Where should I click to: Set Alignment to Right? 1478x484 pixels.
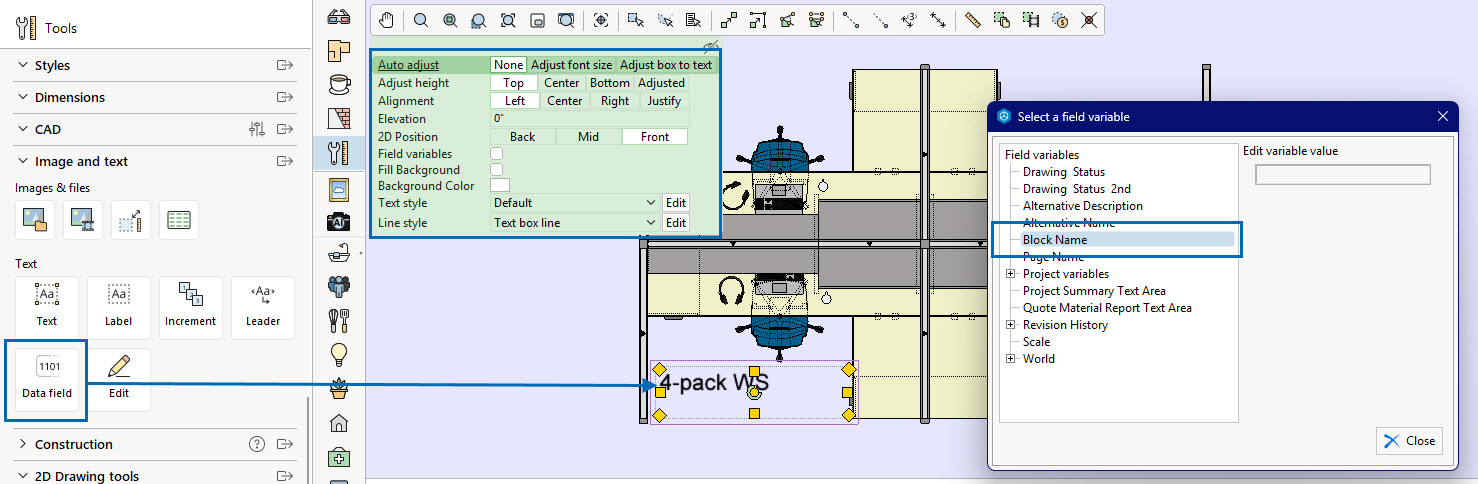pos(615,101)
